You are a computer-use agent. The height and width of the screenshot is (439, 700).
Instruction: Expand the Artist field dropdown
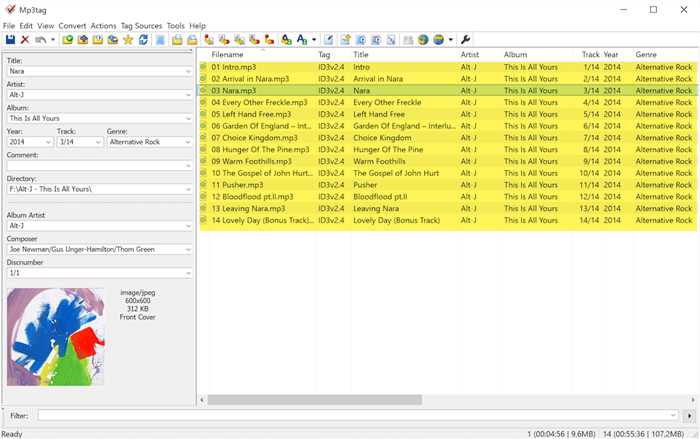[188, 95]
